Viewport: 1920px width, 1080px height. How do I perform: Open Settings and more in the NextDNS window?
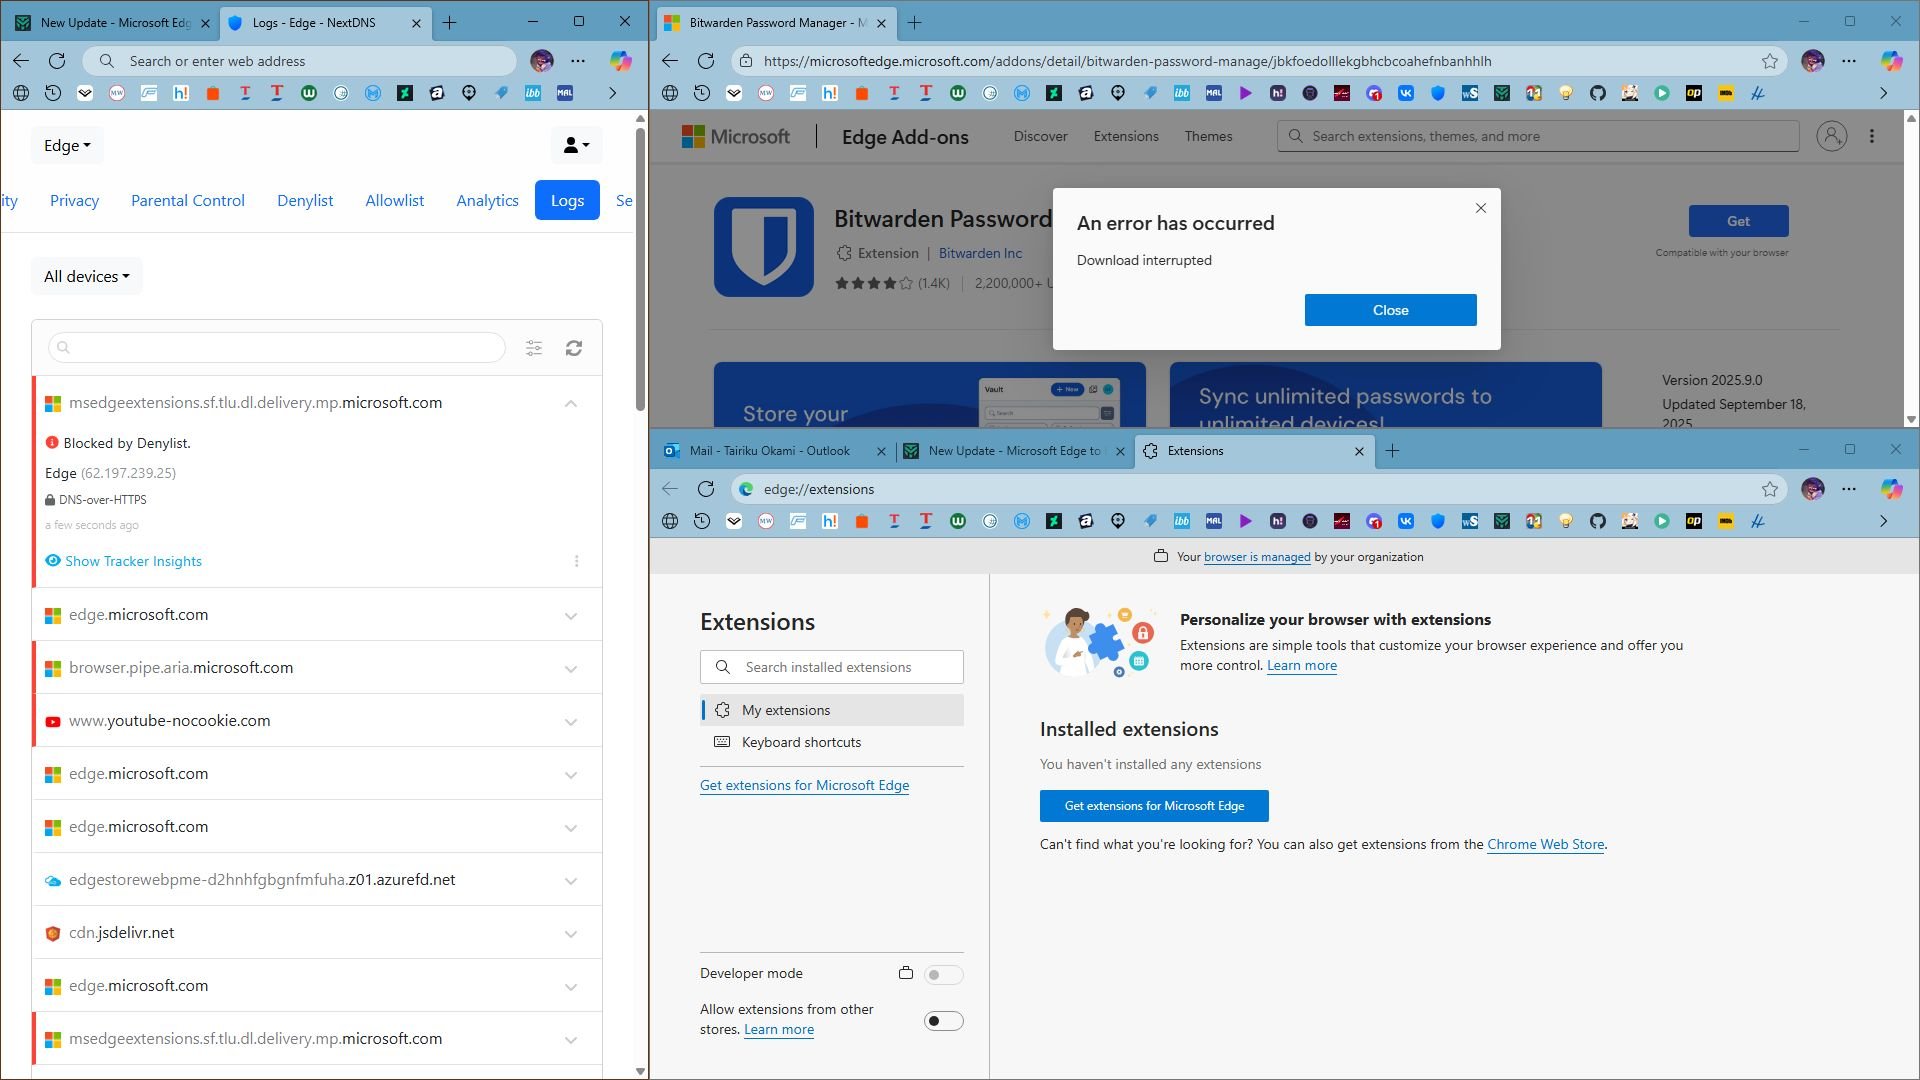coord(578,61)
